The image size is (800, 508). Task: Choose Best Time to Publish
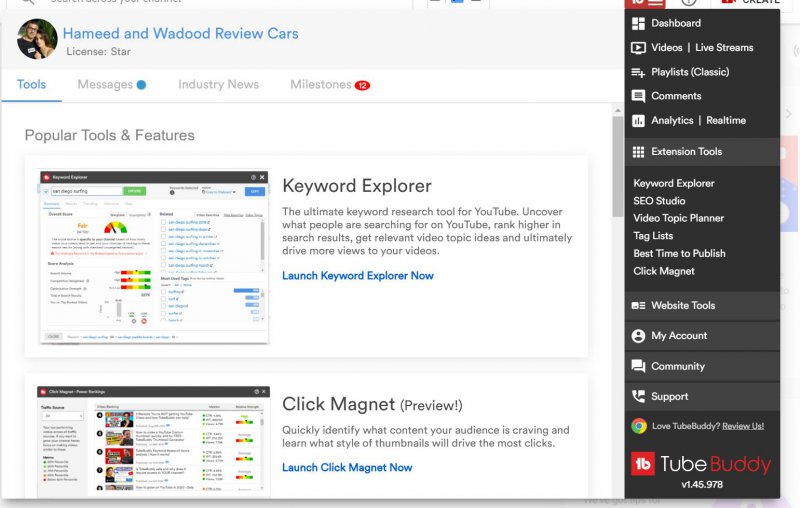pyautogui.click(x=679, y=253)
